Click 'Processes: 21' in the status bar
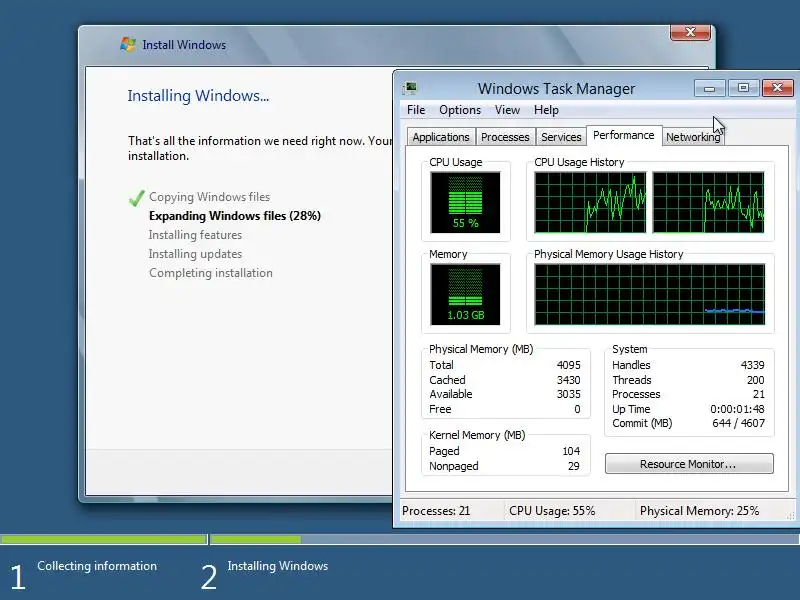Viewport: 800px width, 600px height. pyautogui.click(x=436, y=511)
